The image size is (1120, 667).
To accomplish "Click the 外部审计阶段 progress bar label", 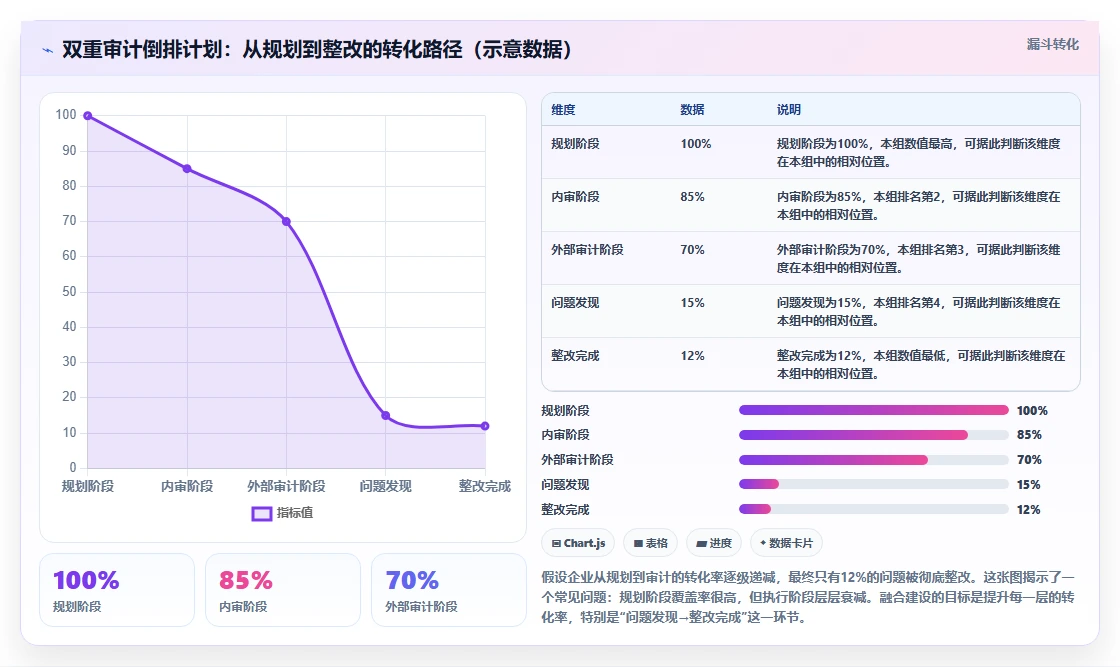I will point(577,460).
